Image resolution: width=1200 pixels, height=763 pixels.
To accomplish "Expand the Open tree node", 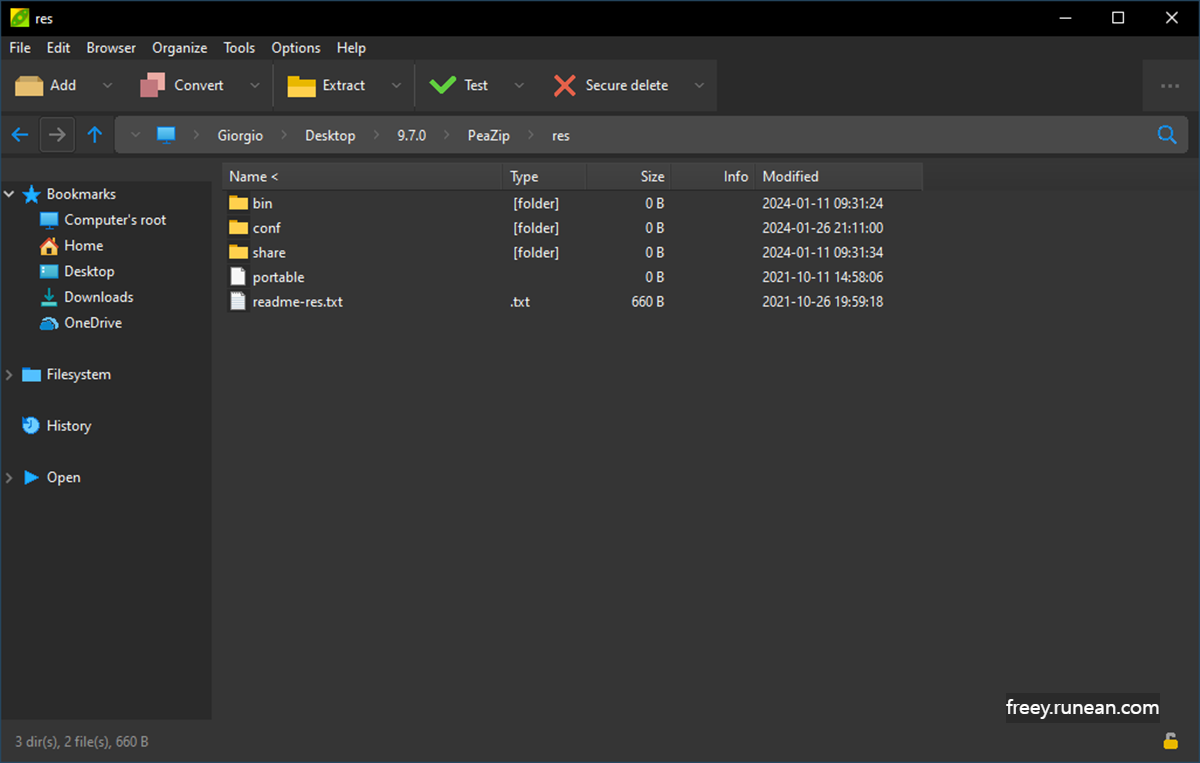I will coord(9,478).
